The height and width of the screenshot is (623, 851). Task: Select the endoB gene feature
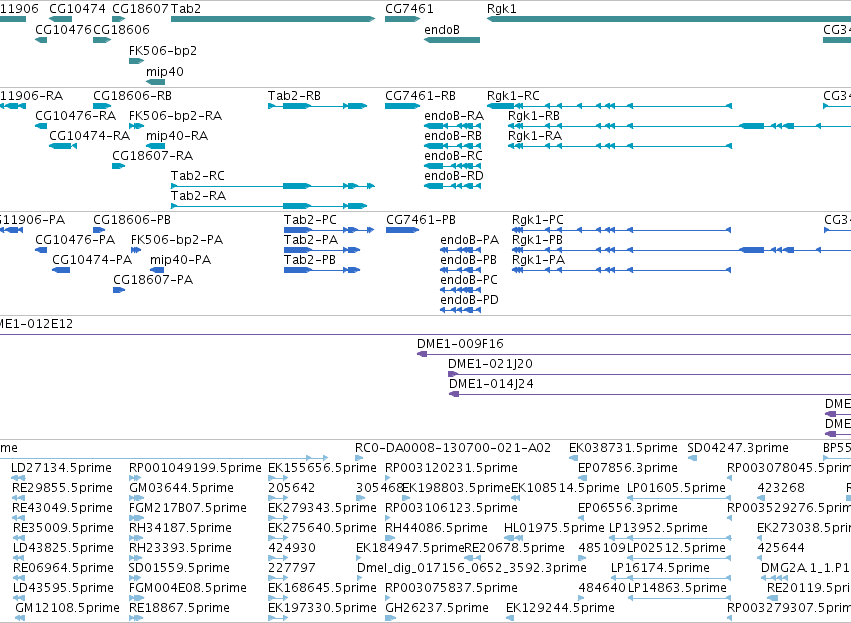[452, 40]
